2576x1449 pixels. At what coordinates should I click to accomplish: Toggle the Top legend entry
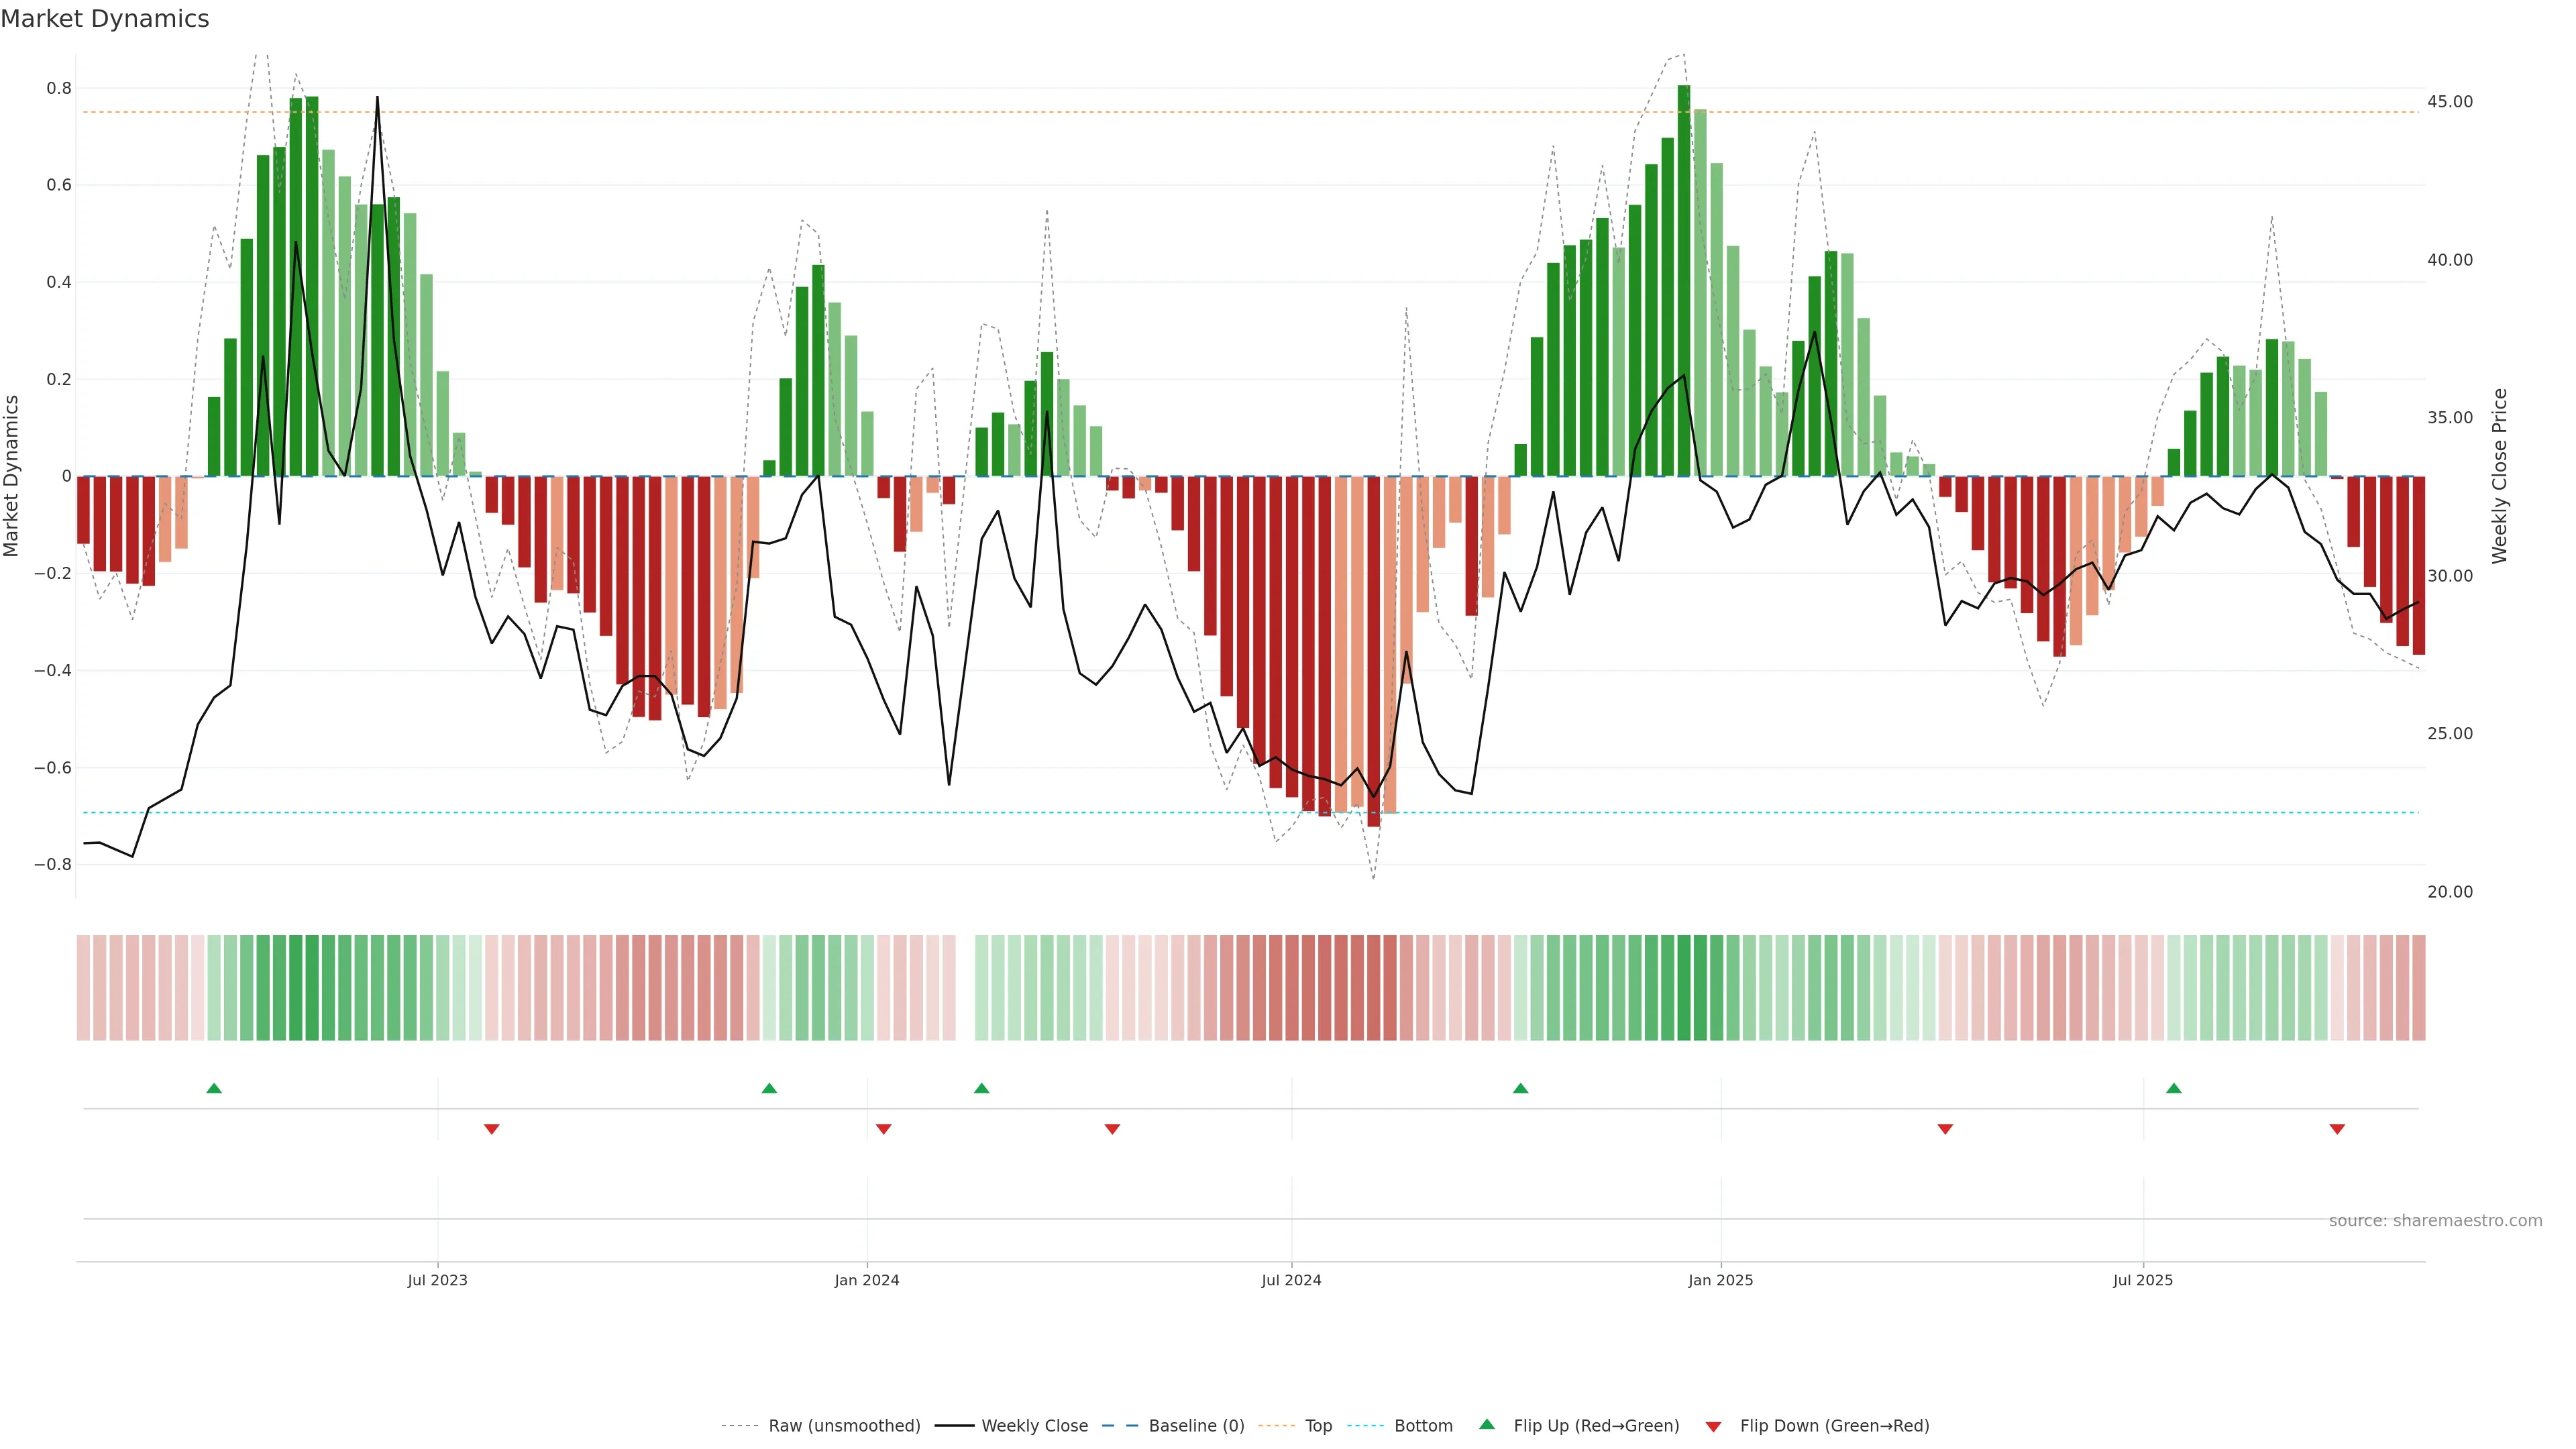[x=1318, y=1426]
